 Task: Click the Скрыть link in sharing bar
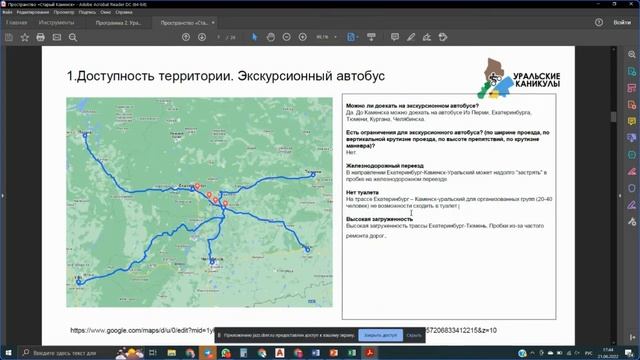[414, 335]
